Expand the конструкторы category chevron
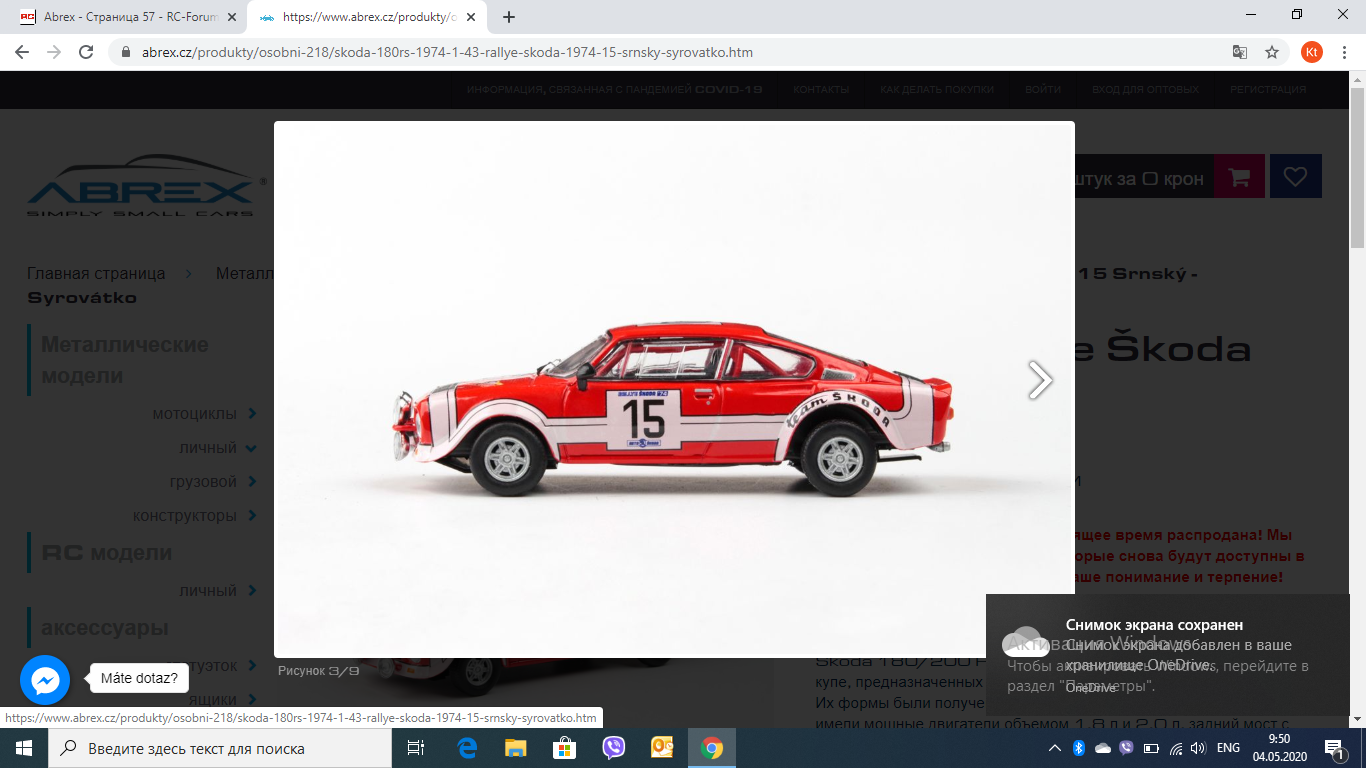Viewport: 1366px width, 768px height. click(252, 515)
